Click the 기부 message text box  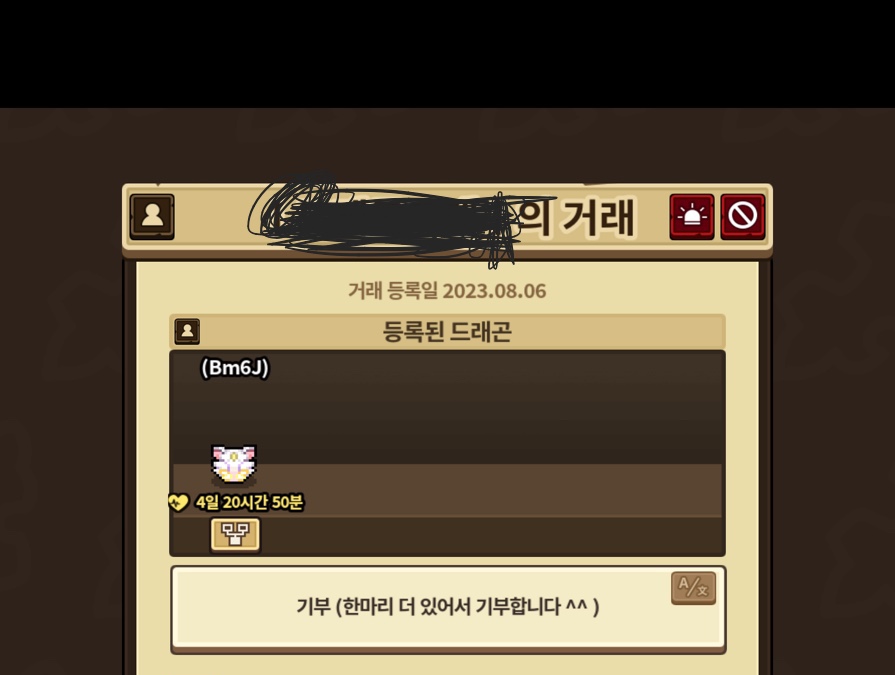(x=448, y=608)
